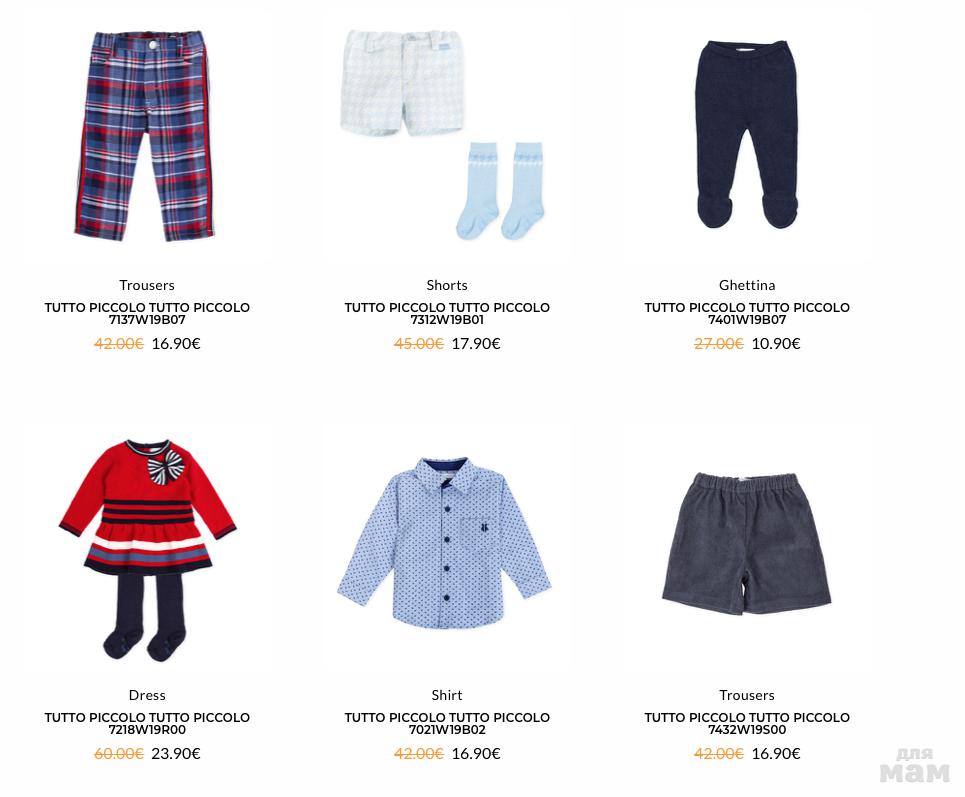Click the watermark logo in the corner
Image resolution: width=965 pixels, height=797 pixels.
[x=915, y=766]
